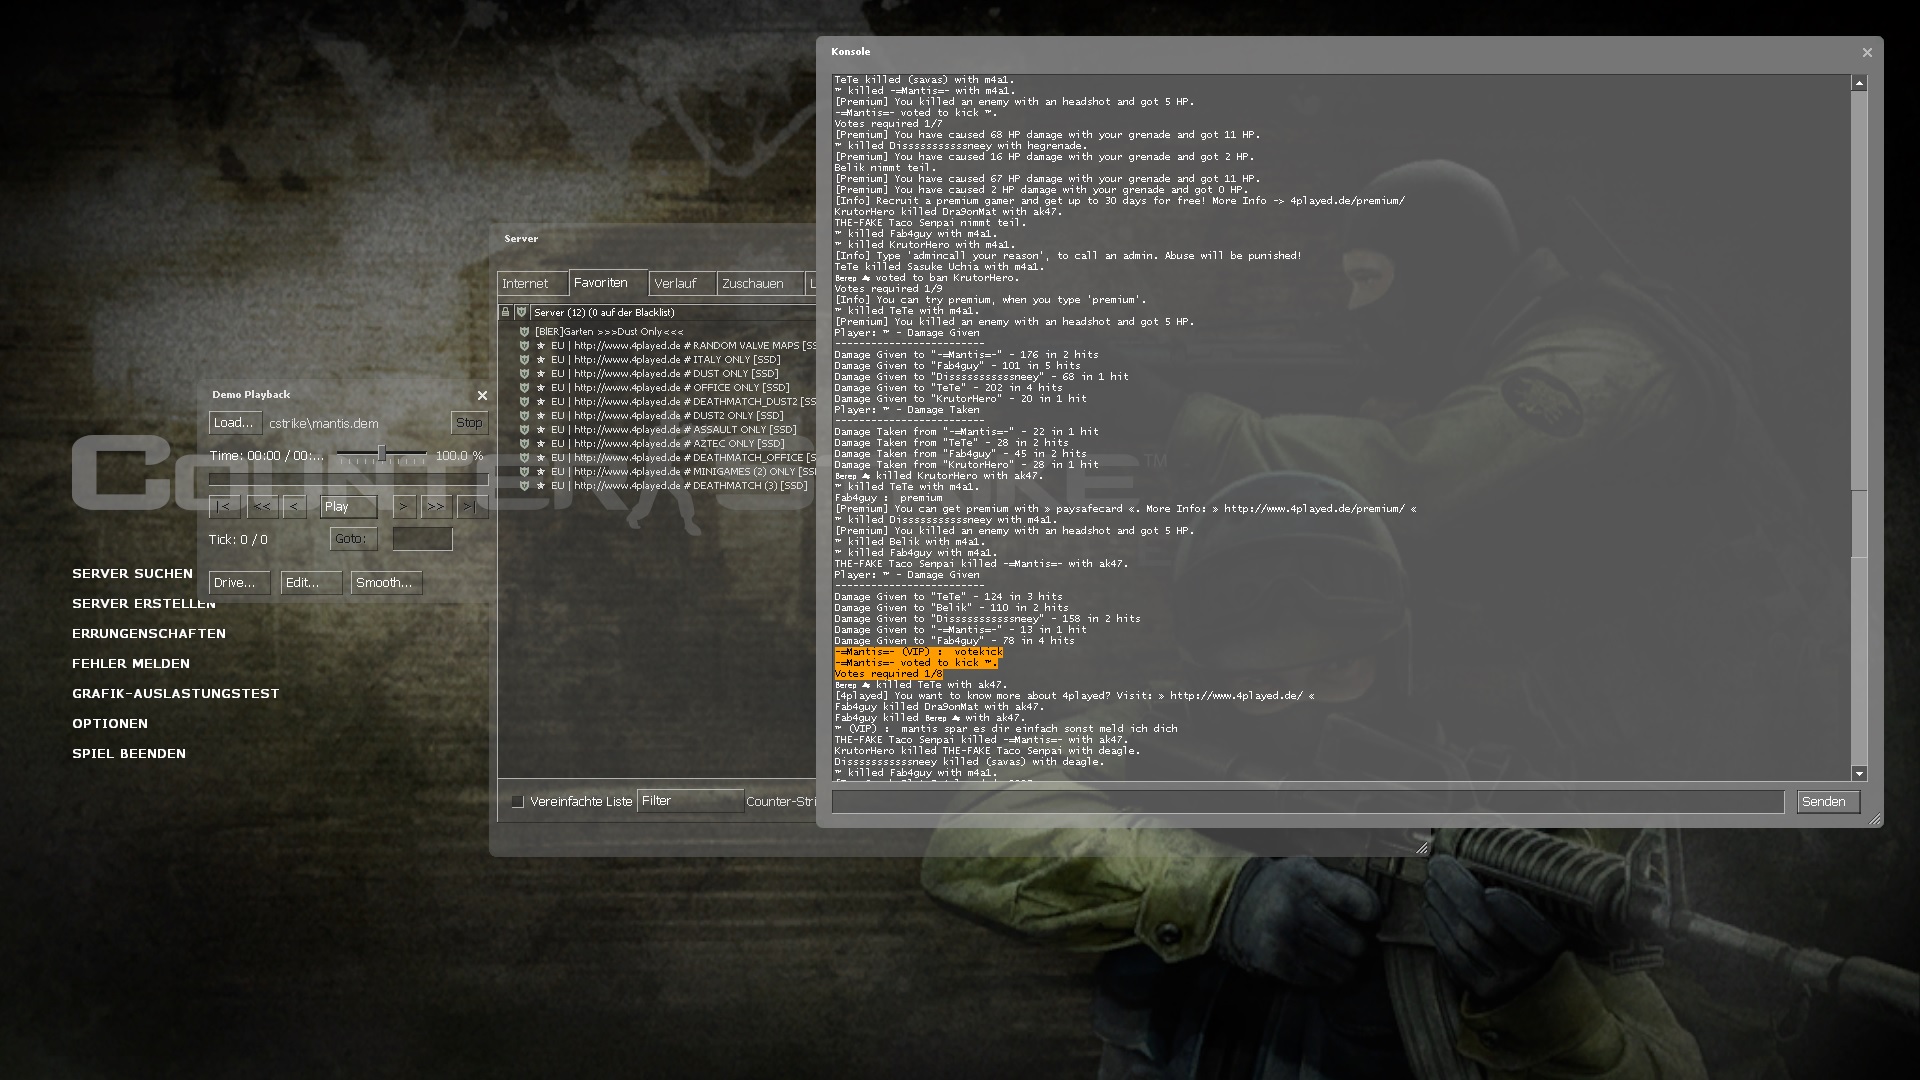
Task: Click star icon of DUST2 ONLY server row
Action: [541, 416]
